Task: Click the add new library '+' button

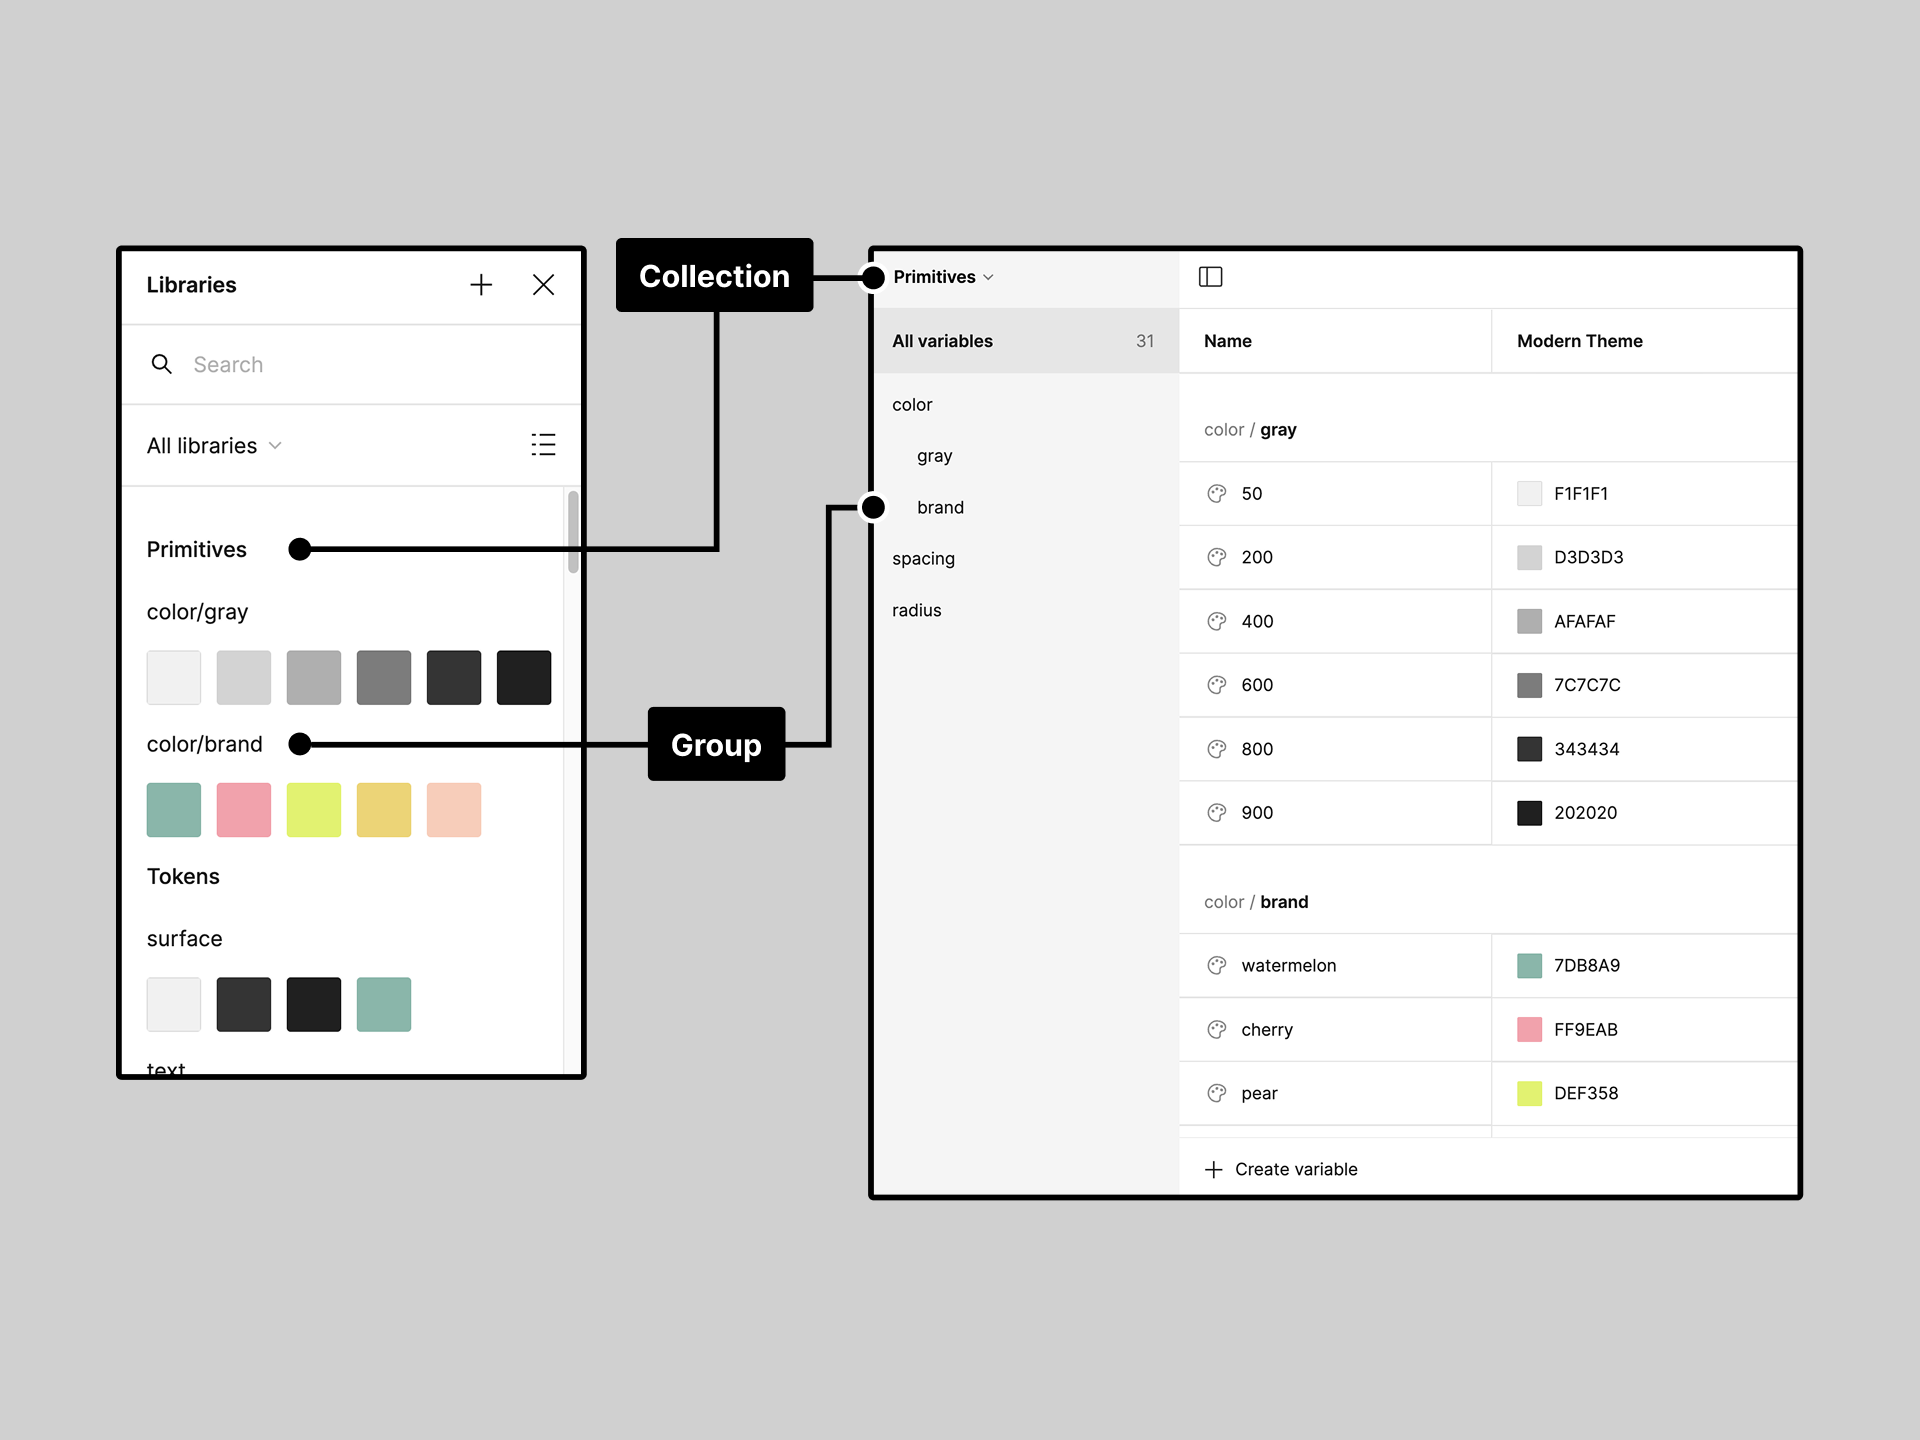Action: 481,284
